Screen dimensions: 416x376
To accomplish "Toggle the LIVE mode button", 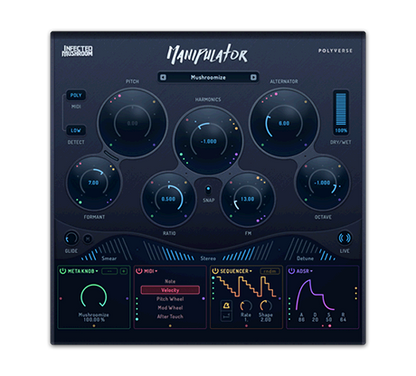I will click(x=344, y=238).
